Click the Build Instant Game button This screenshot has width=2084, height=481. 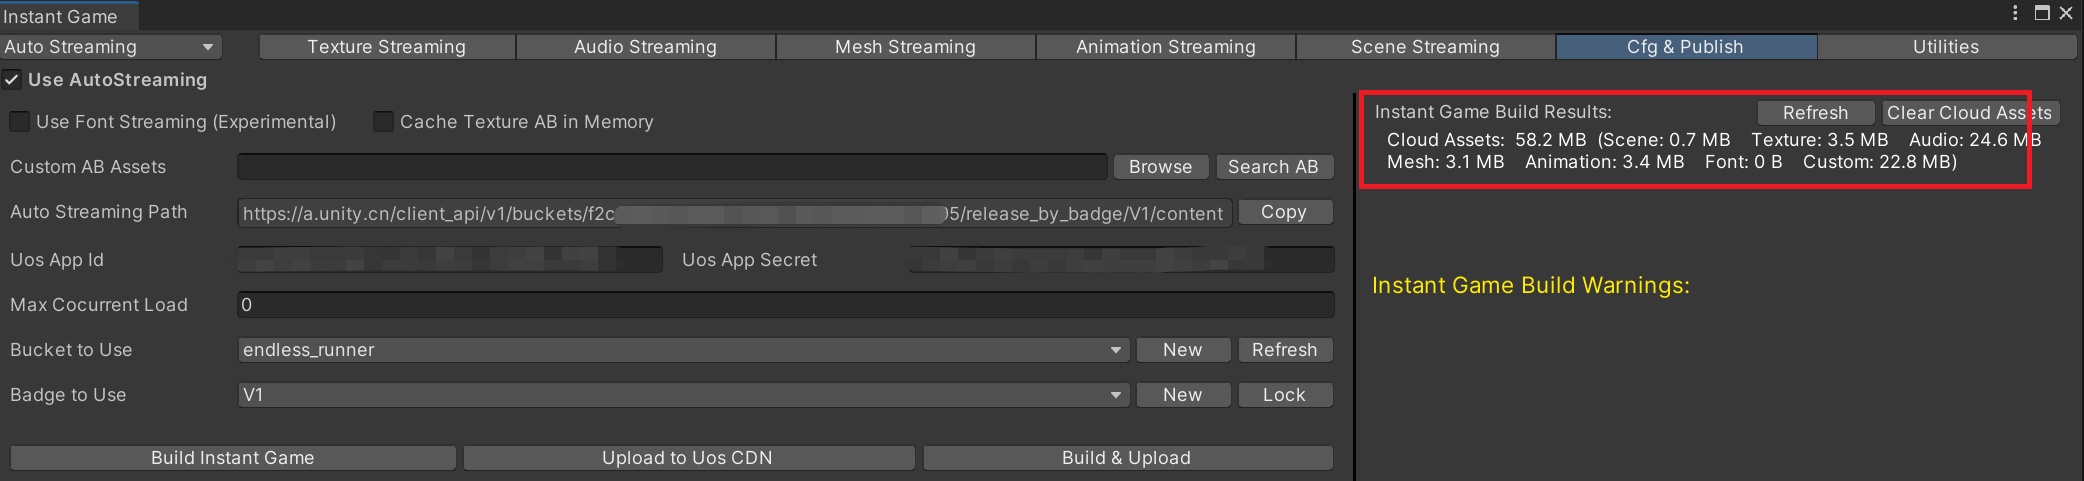click(233, 458)
